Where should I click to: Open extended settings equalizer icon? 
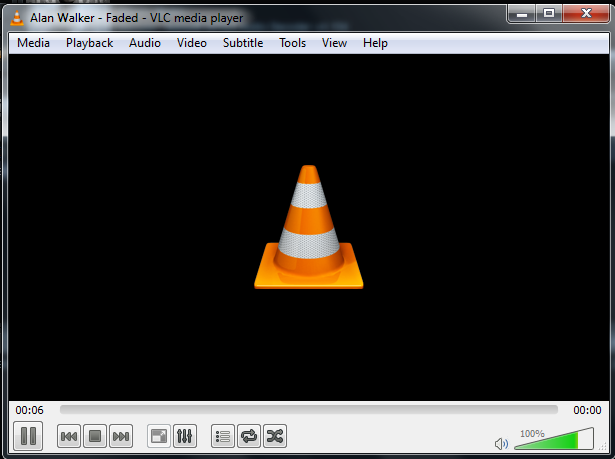[185, 436]
